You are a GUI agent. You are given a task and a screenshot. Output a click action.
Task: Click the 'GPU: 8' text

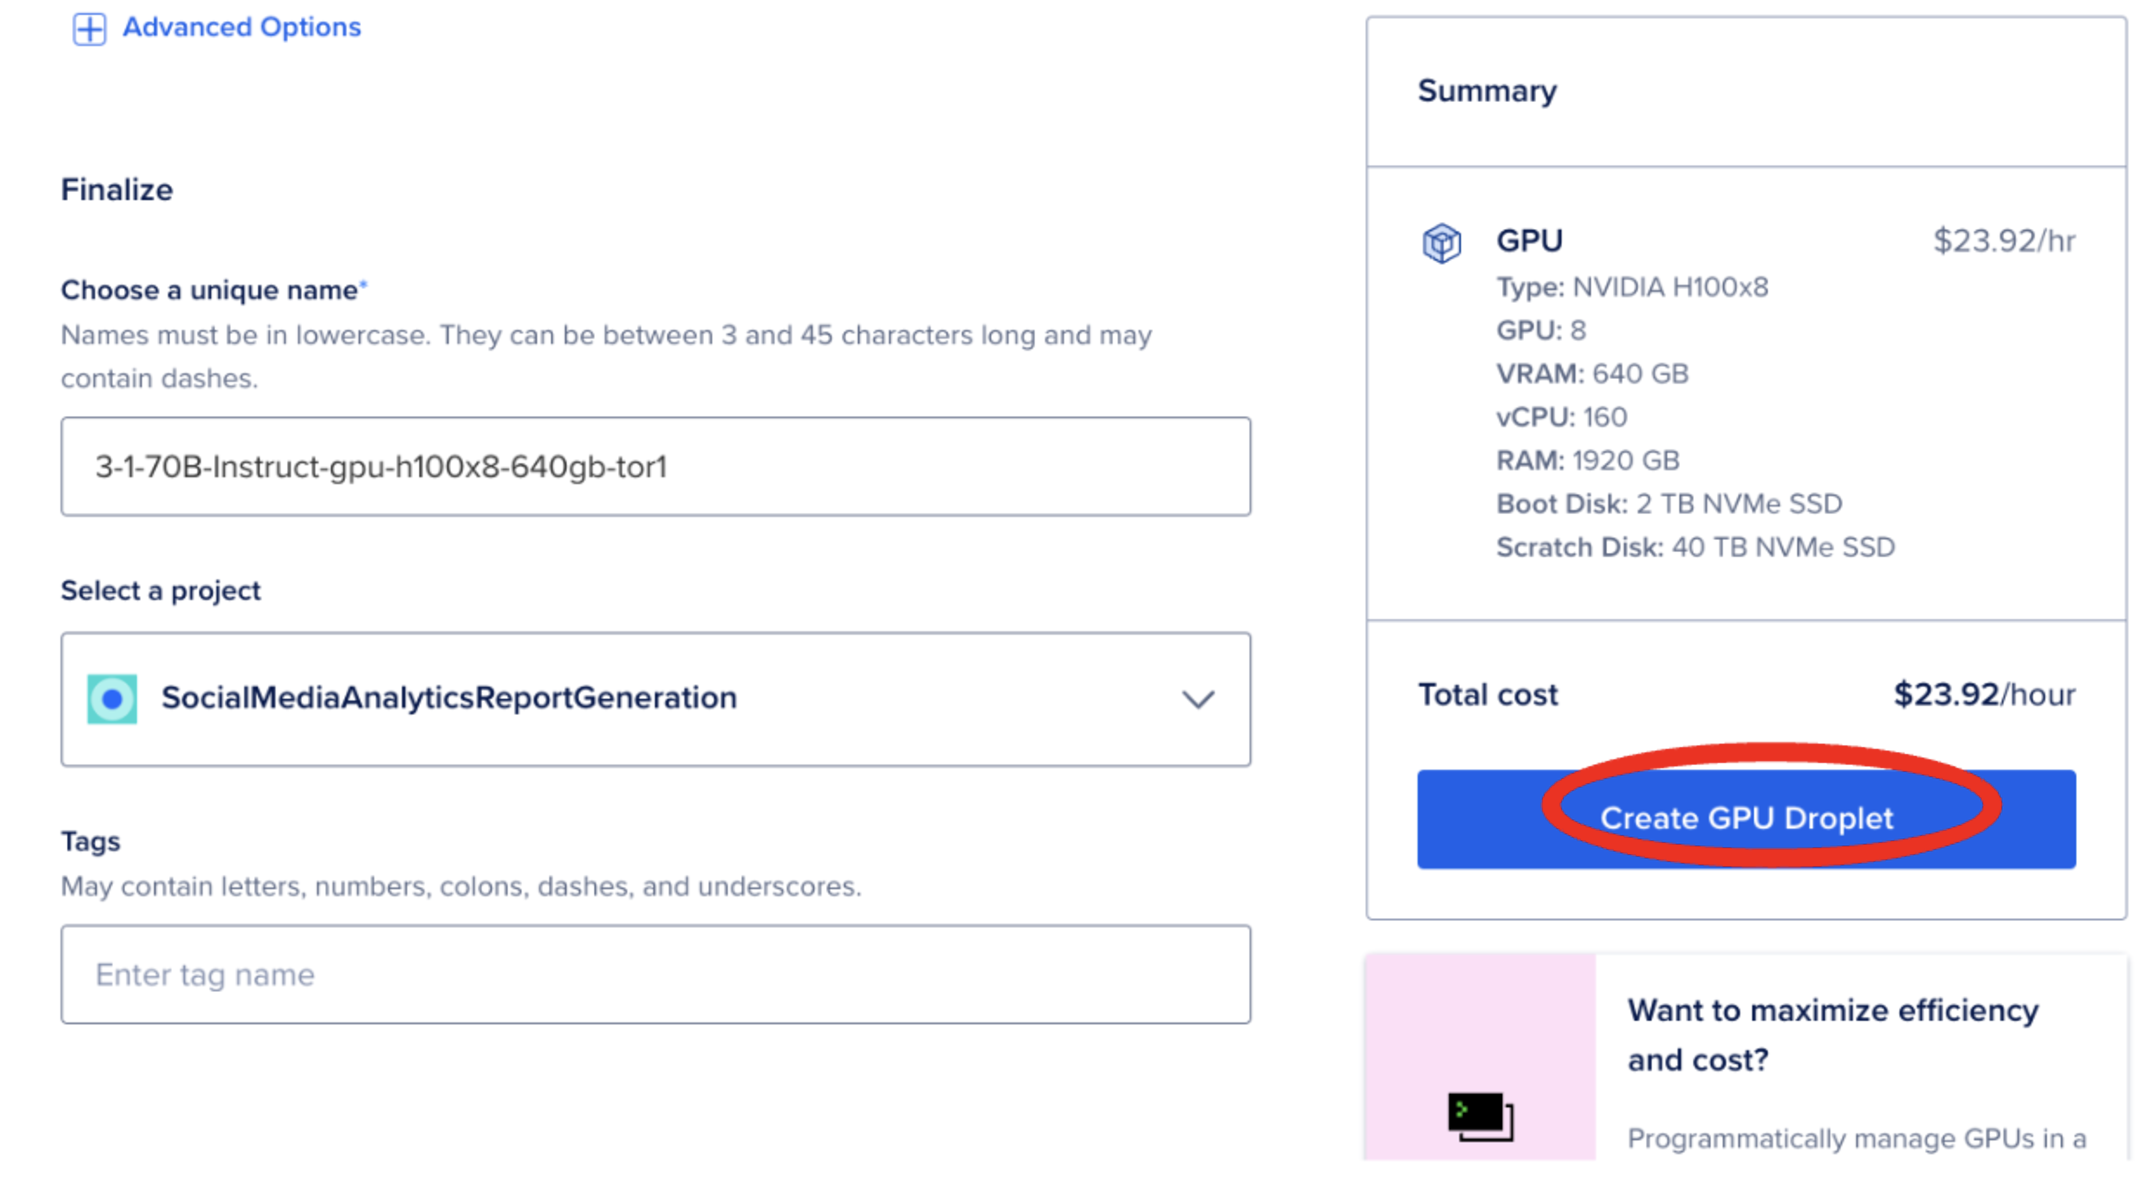(1541, 330)
